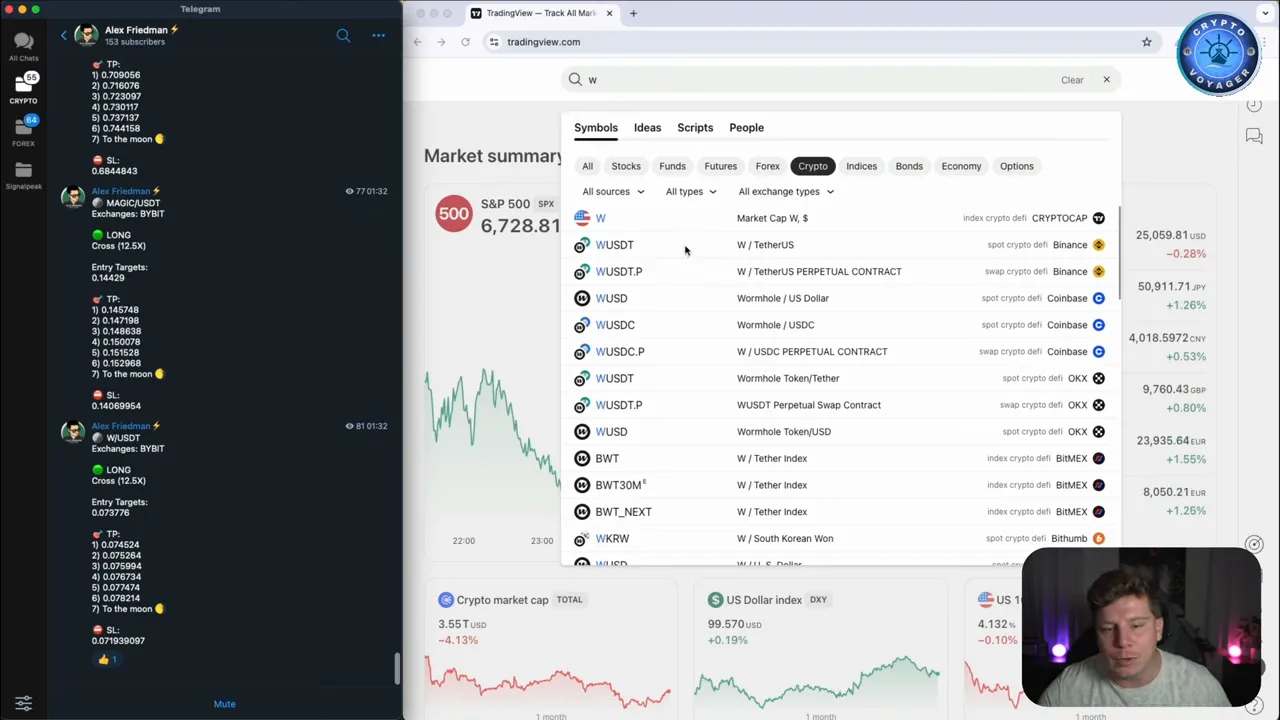Select WUSDT Binance spot result
The height and width of the screenshot is (720, 1280).
(x=840, y=245)
